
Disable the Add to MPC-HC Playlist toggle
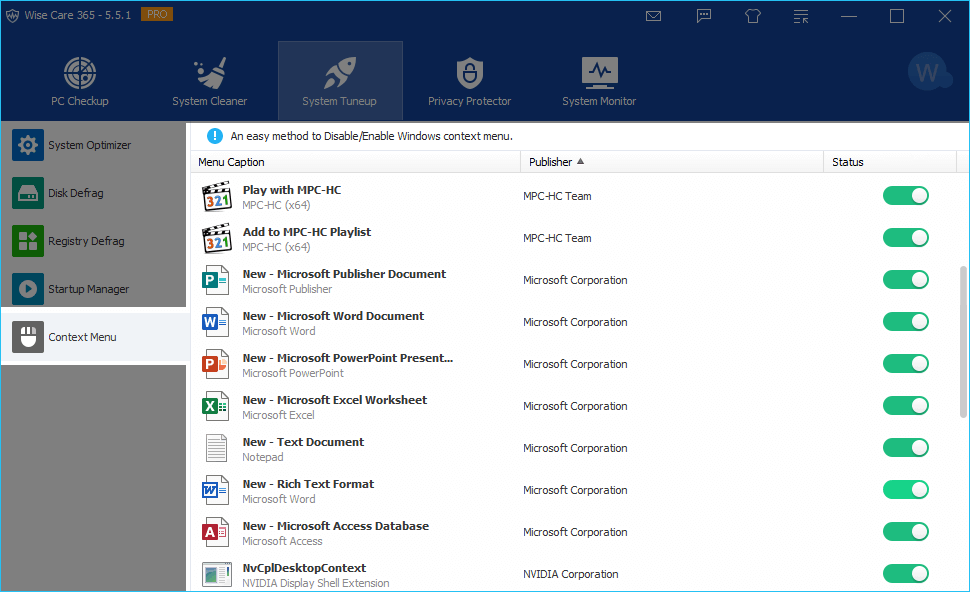[x=906, y=238]
